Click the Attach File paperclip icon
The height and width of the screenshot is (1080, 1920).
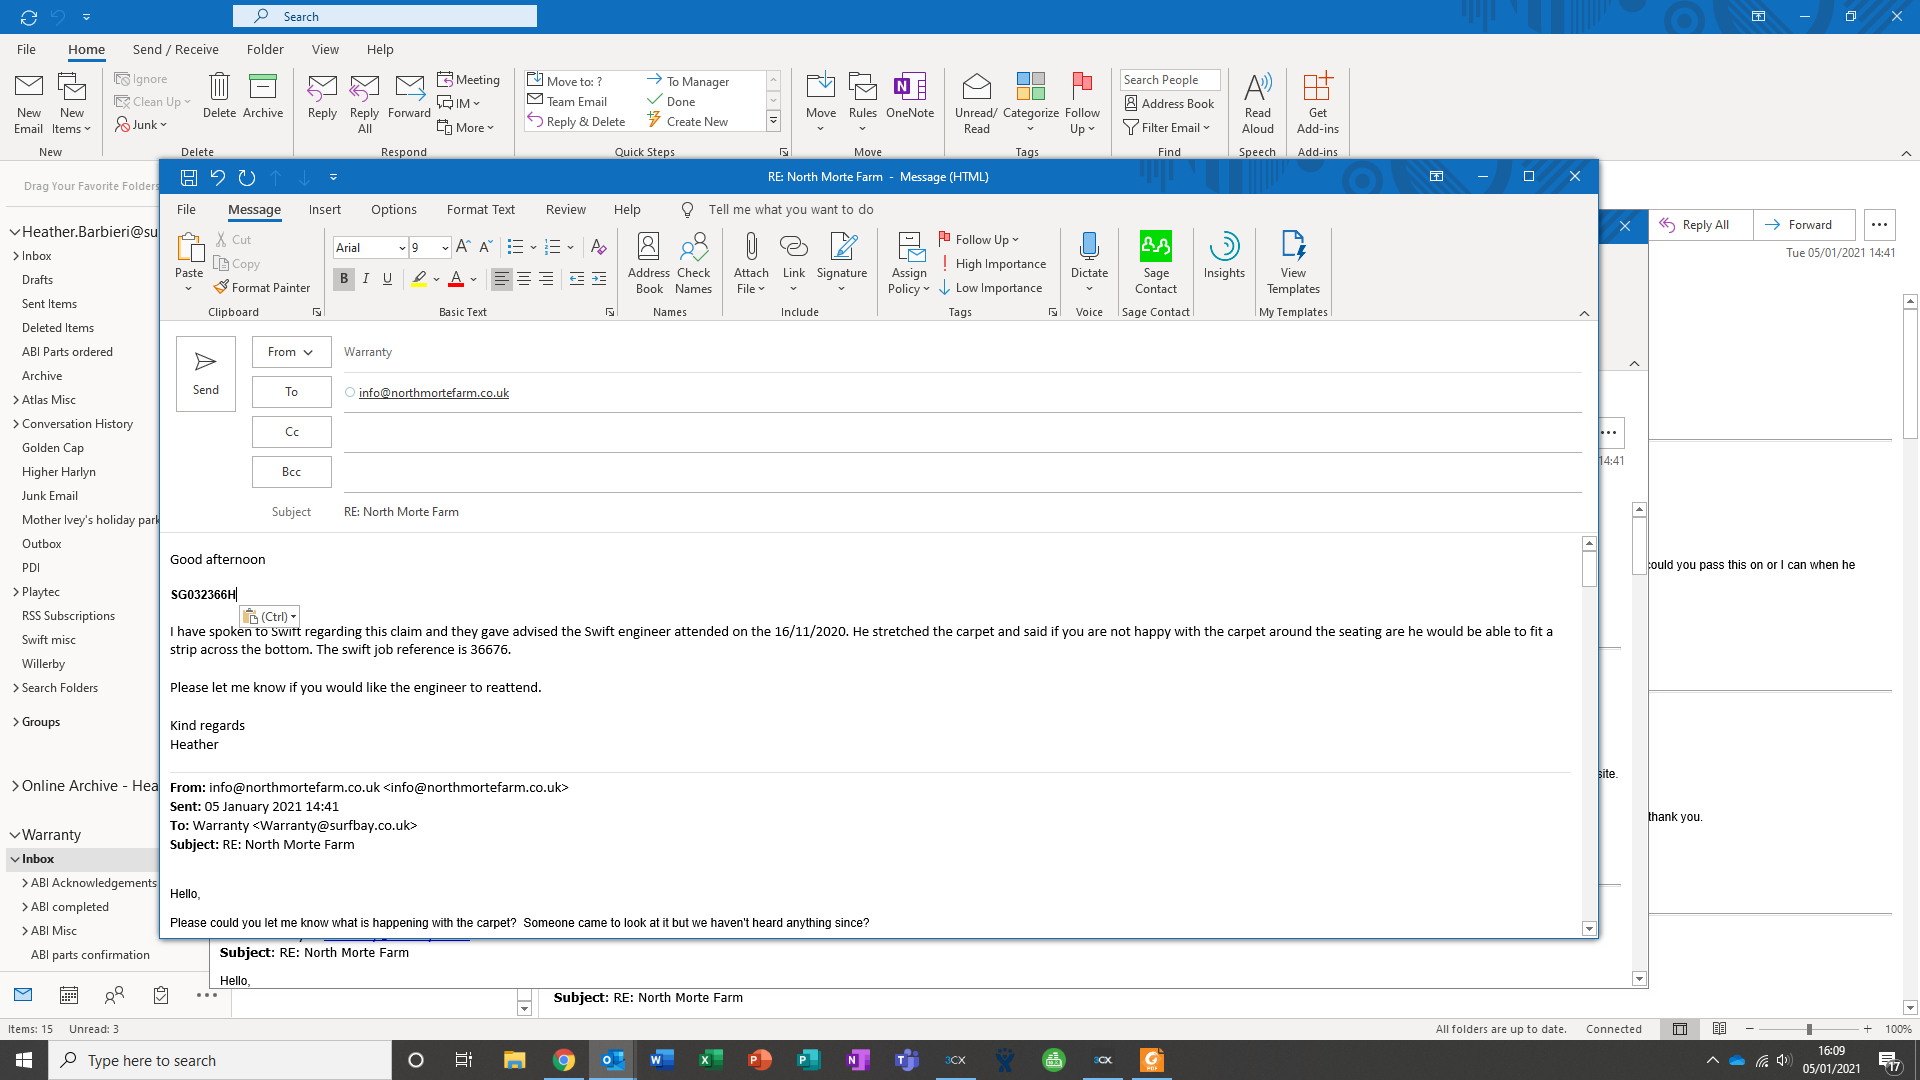point(751,248)
